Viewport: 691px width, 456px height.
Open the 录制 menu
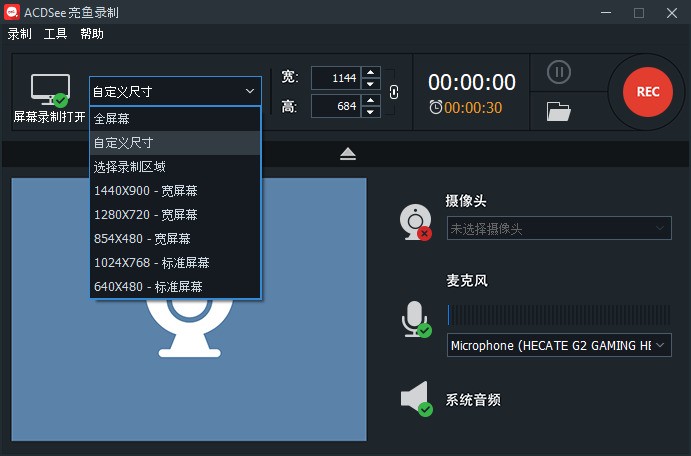click(x=19, y=34)
